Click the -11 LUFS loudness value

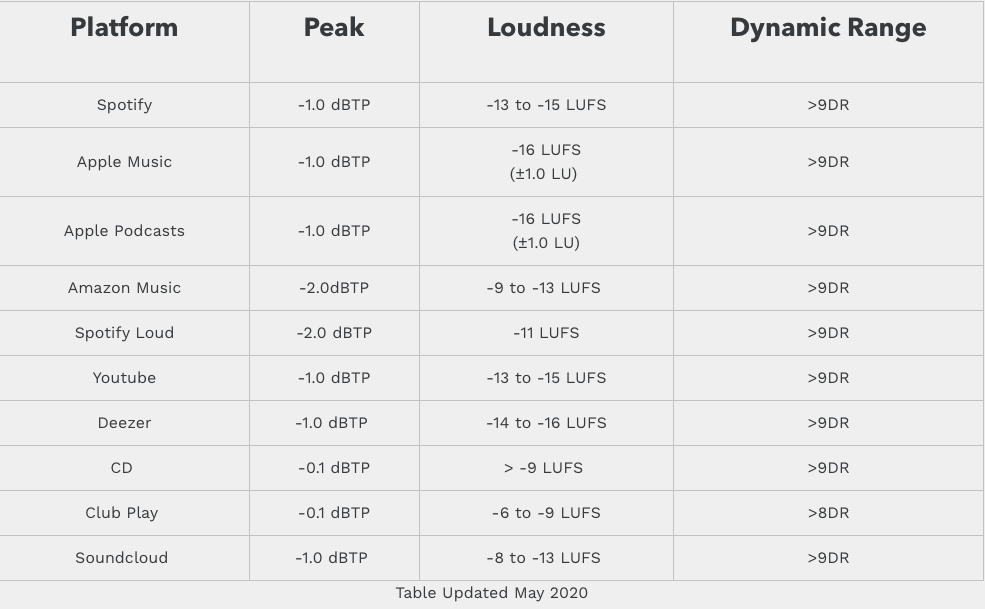coord(546,333)
